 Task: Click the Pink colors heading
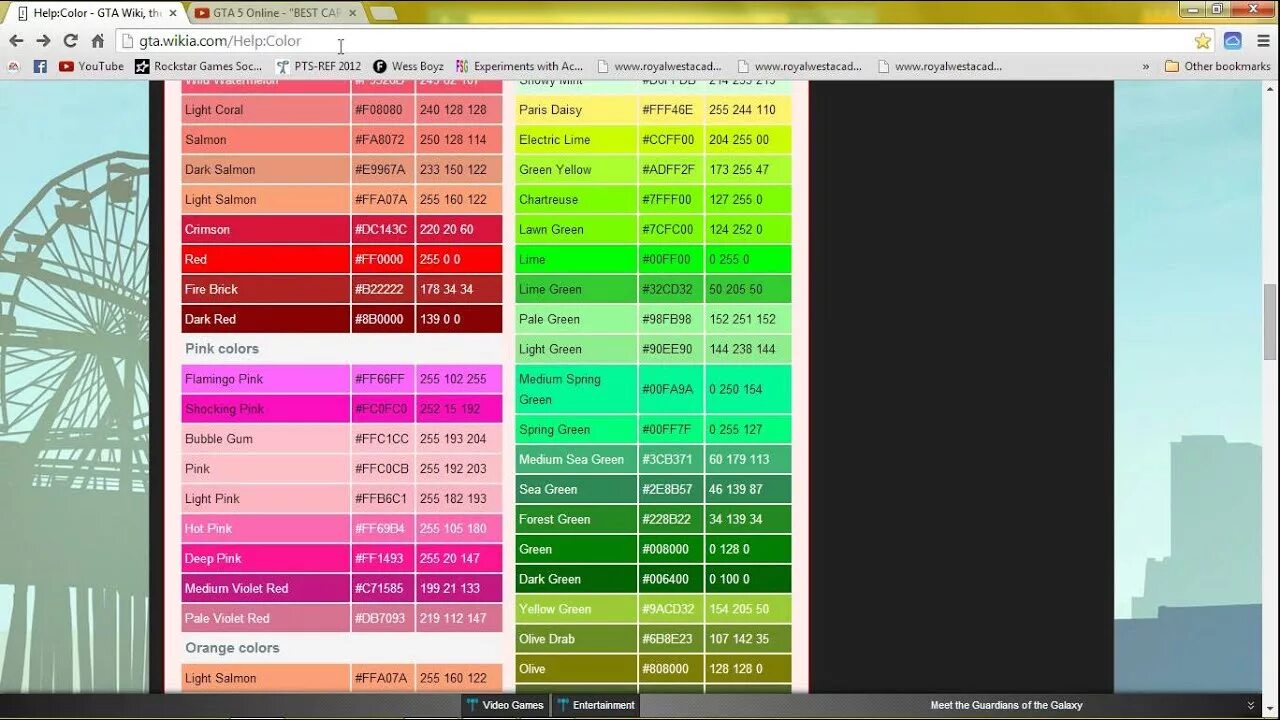click(x=222, y=348)
